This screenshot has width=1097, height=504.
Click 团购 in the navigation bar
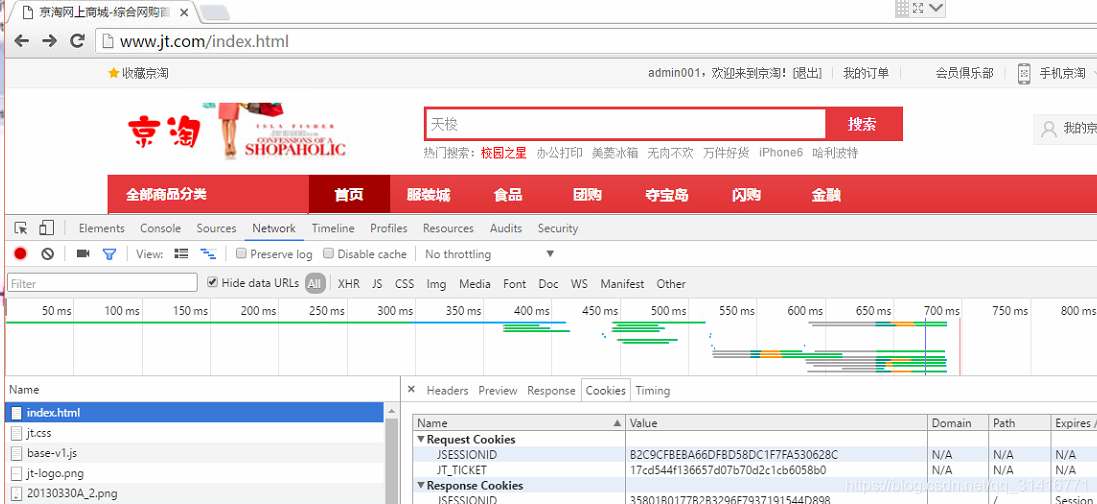pyautogui.click(x=587, y=195)
